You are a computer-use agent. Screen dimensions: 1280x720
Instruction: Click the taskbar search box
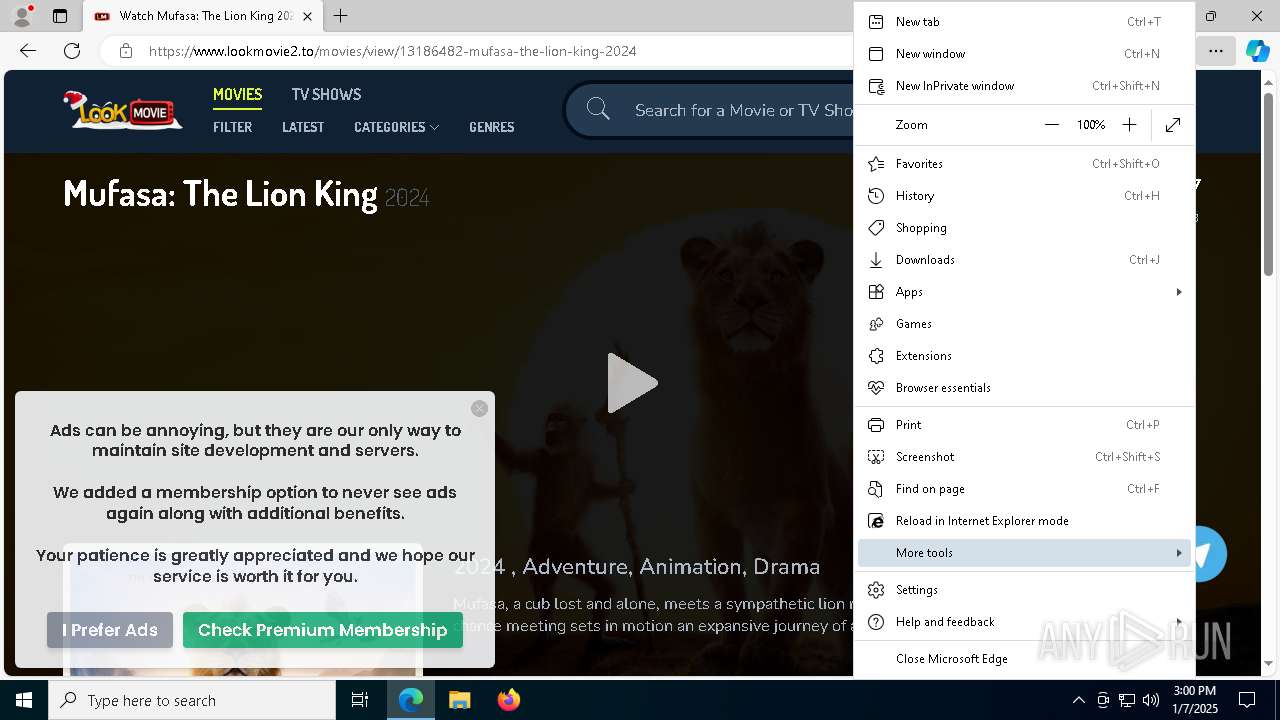point(192,700)
